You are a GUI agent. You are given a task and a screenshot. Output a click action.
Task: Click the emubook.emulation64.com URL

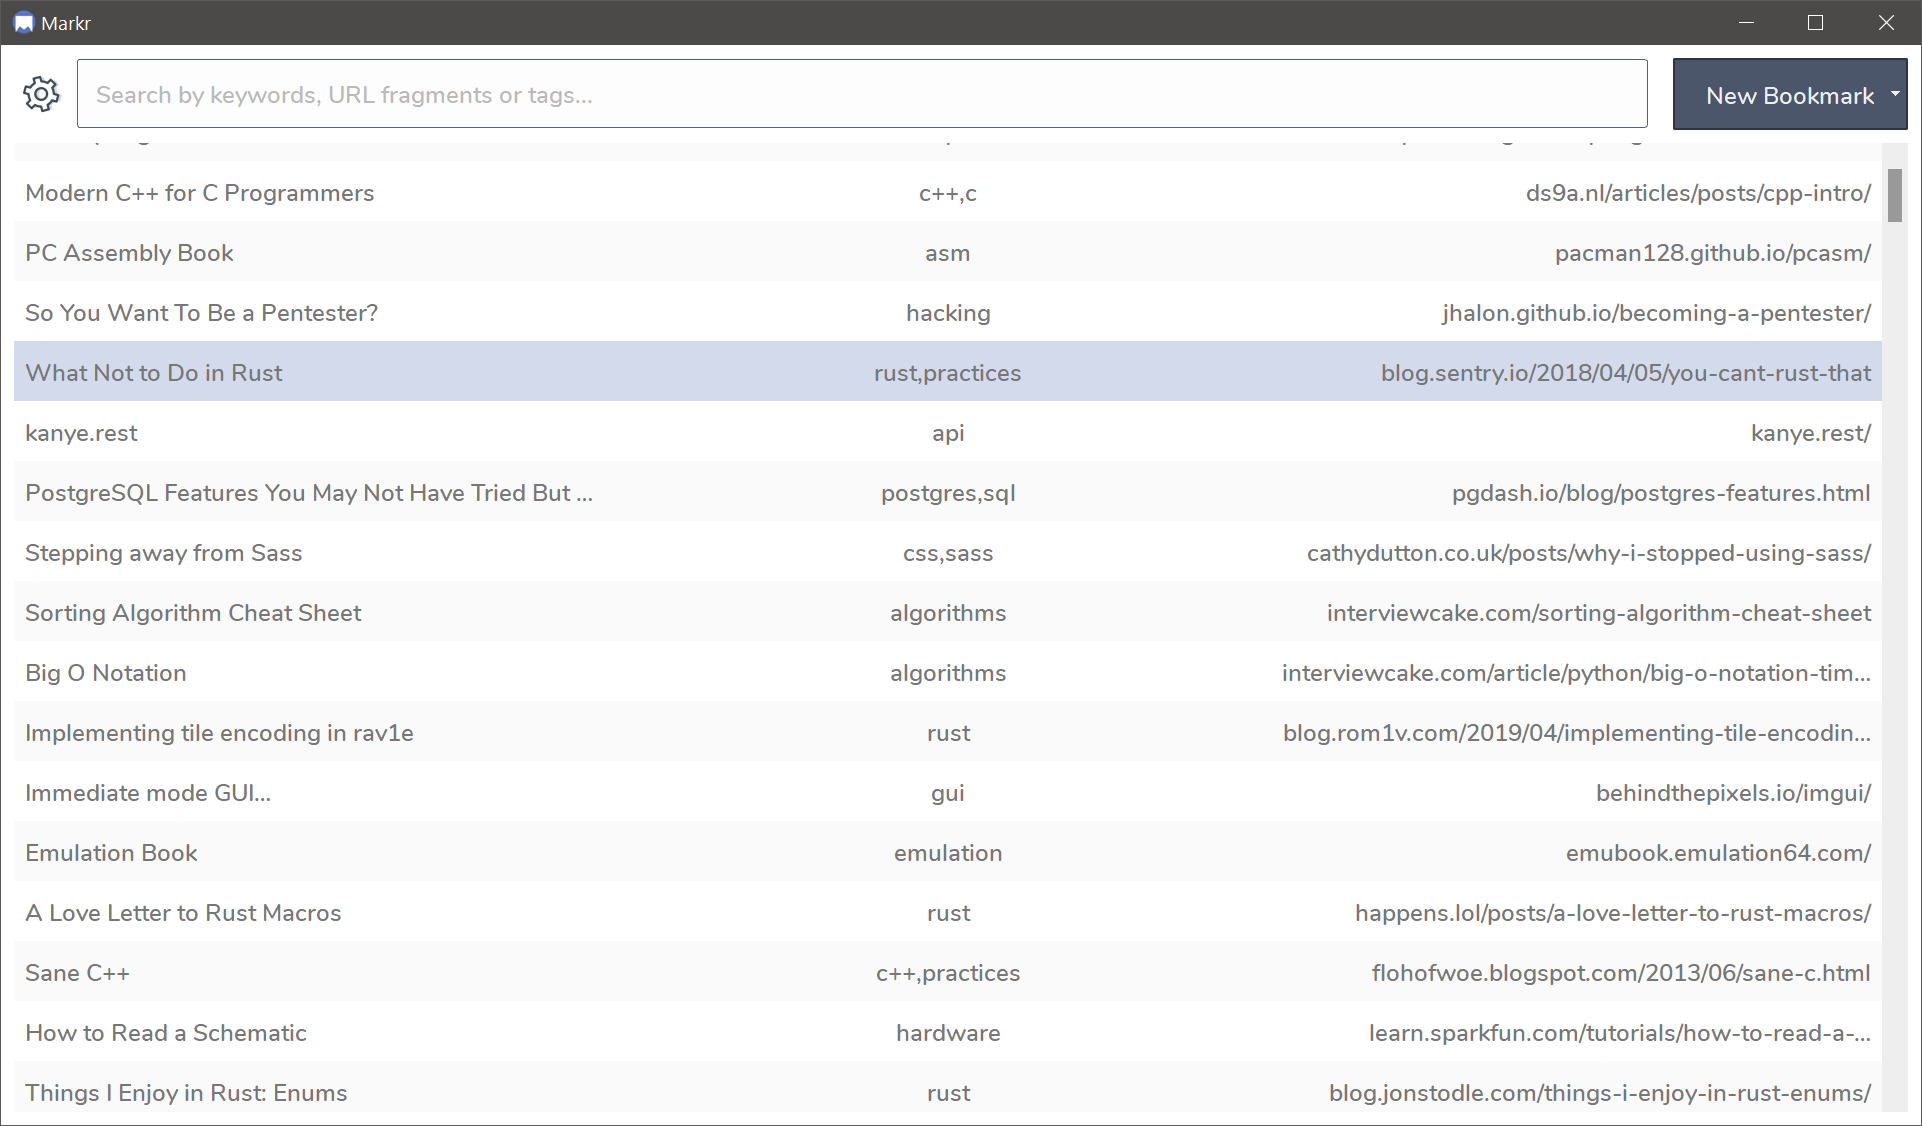tap(1717, 853)
